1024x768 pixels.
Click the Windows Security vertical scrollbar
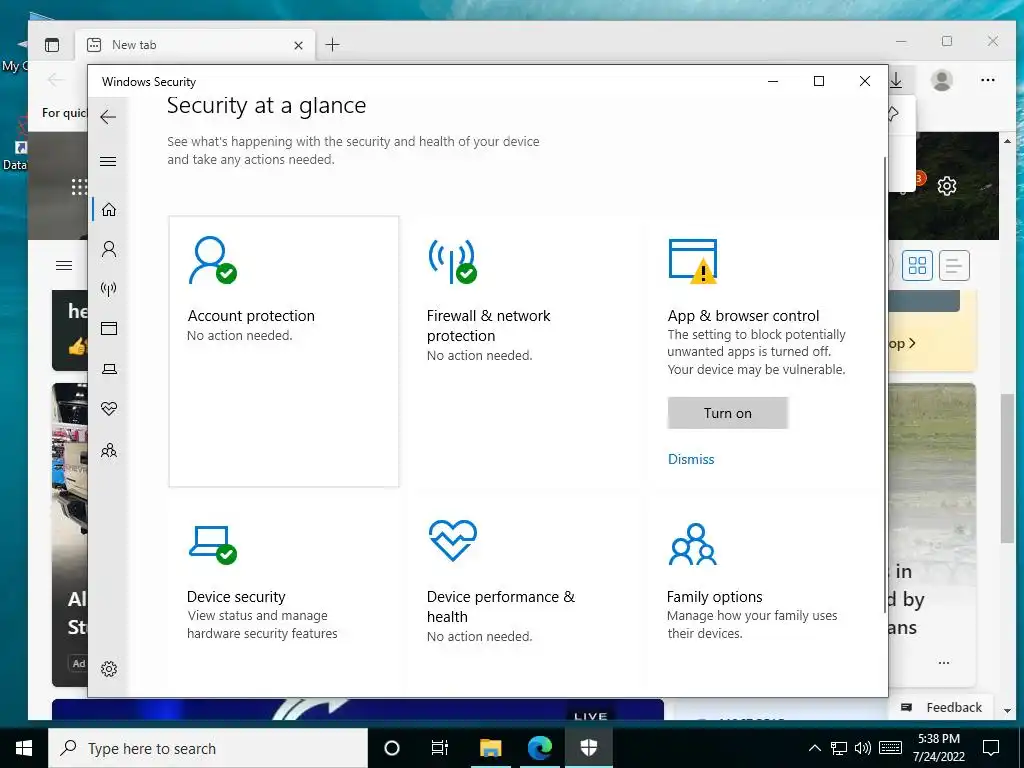coord(885,385)
